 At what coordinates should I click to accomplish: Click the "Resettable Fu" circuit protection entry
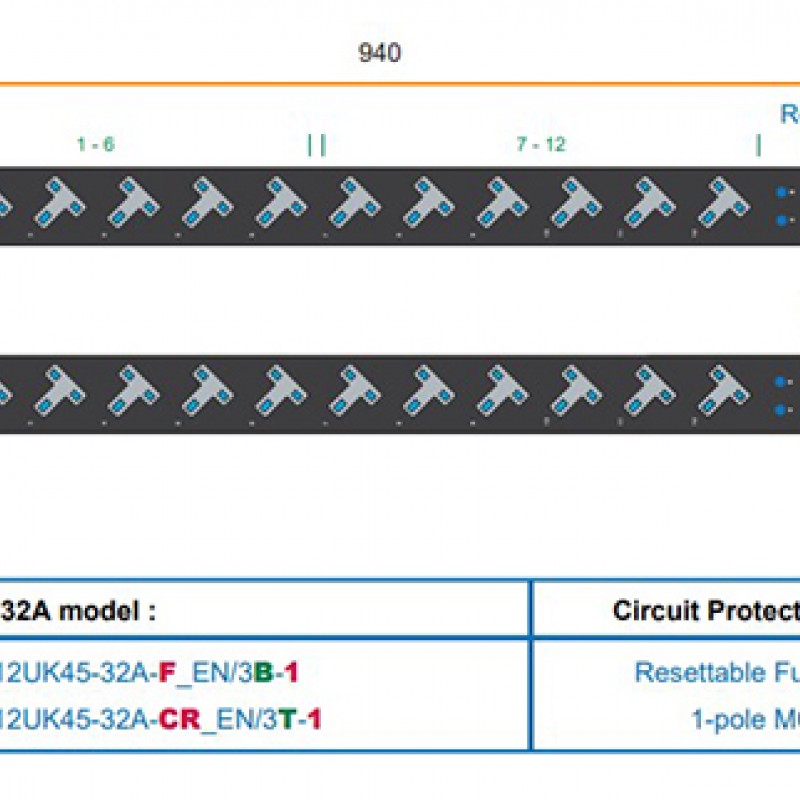pyautogui.click(x=716, y=672)
